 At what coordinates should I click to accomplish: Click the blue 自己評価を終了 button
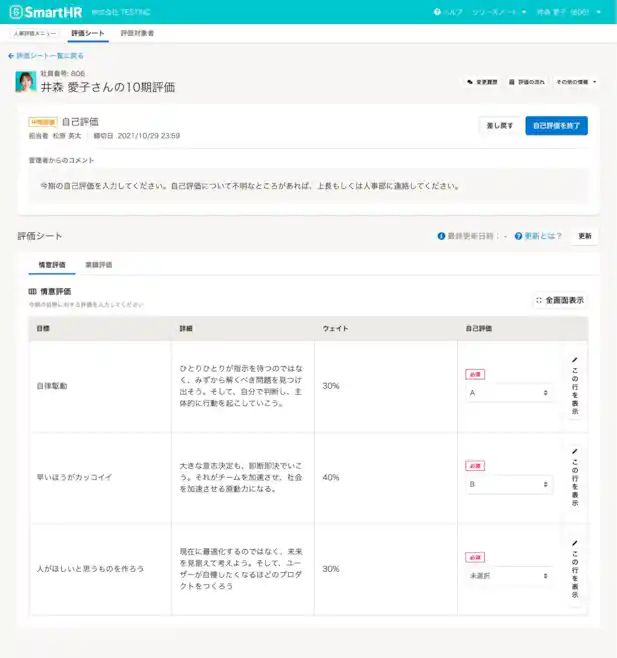557,125
